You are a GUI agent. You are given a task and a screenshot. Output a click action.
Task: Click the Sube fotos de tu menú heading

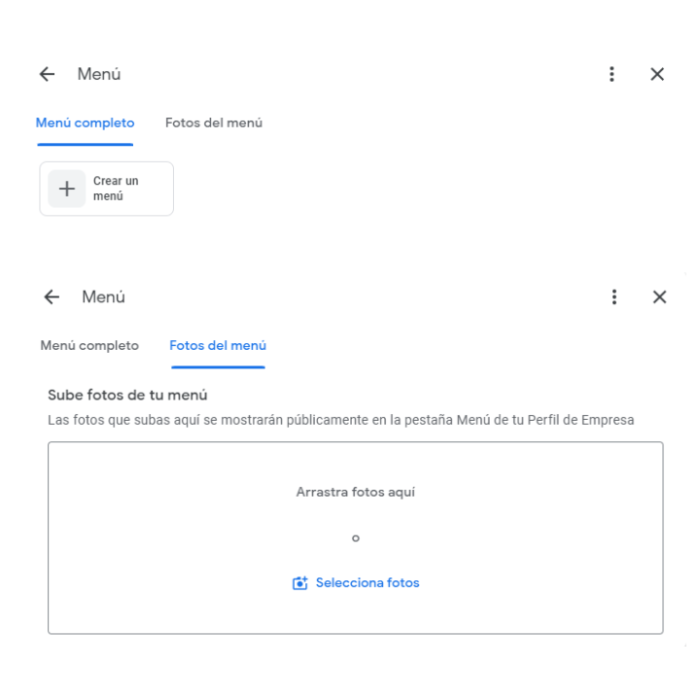tap(128, 395)
